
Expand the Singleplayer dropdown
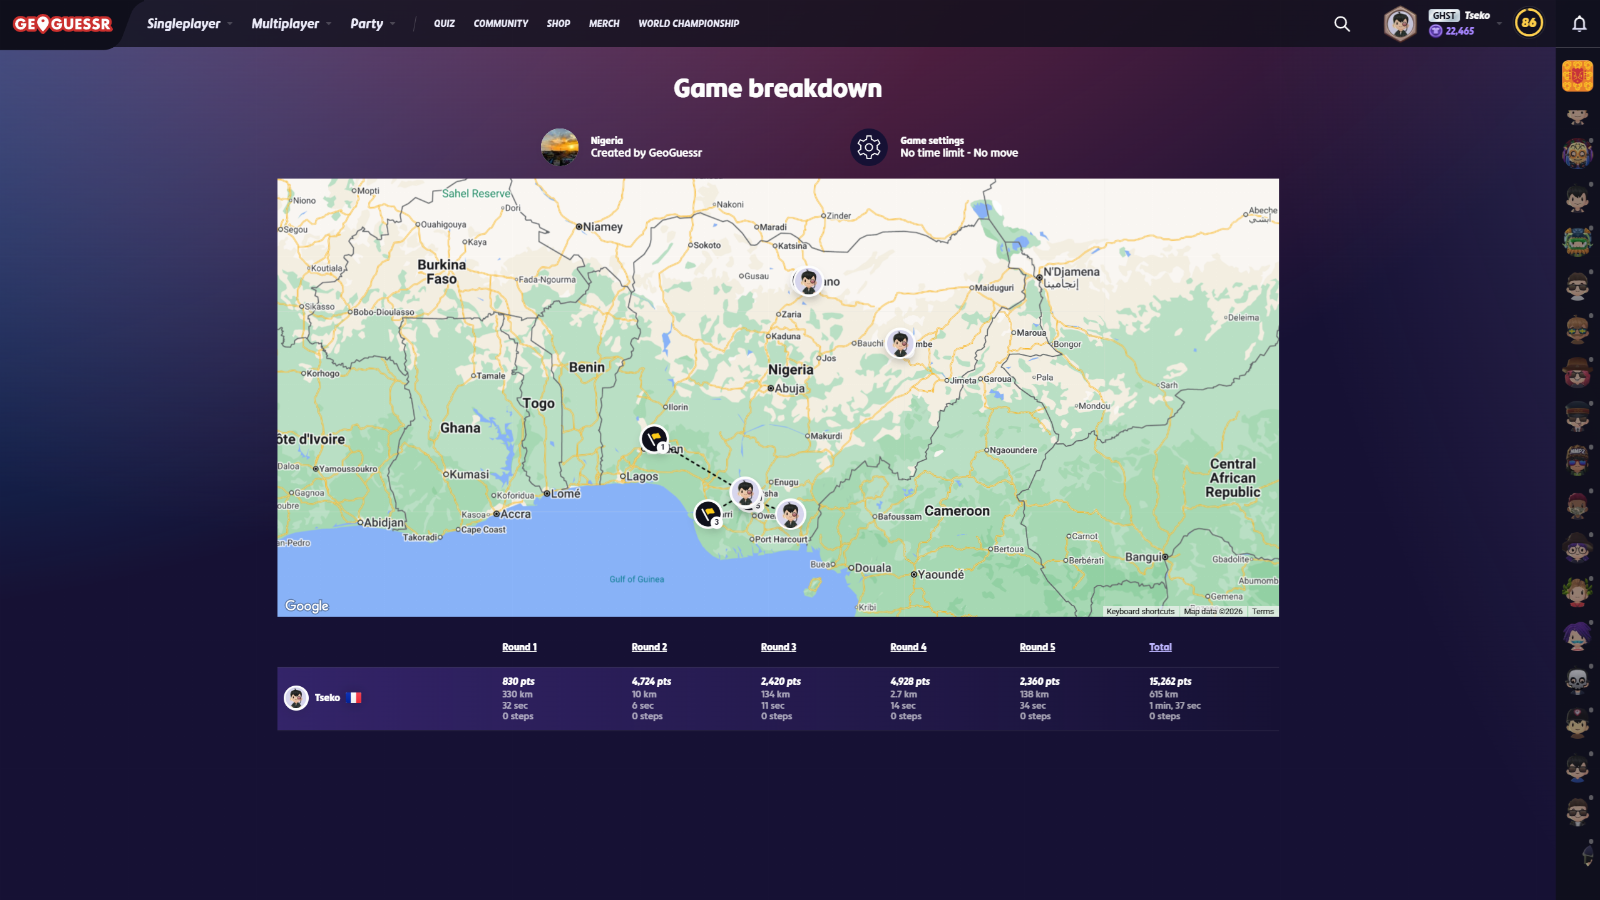(x=188, y=24)
